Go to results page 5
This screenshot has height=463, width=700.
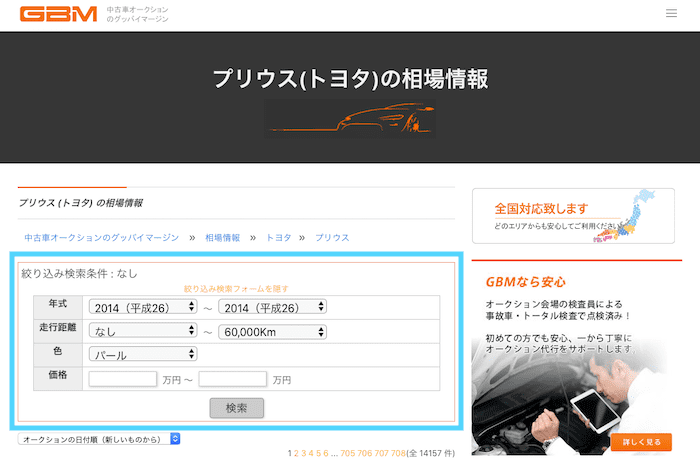319,453
